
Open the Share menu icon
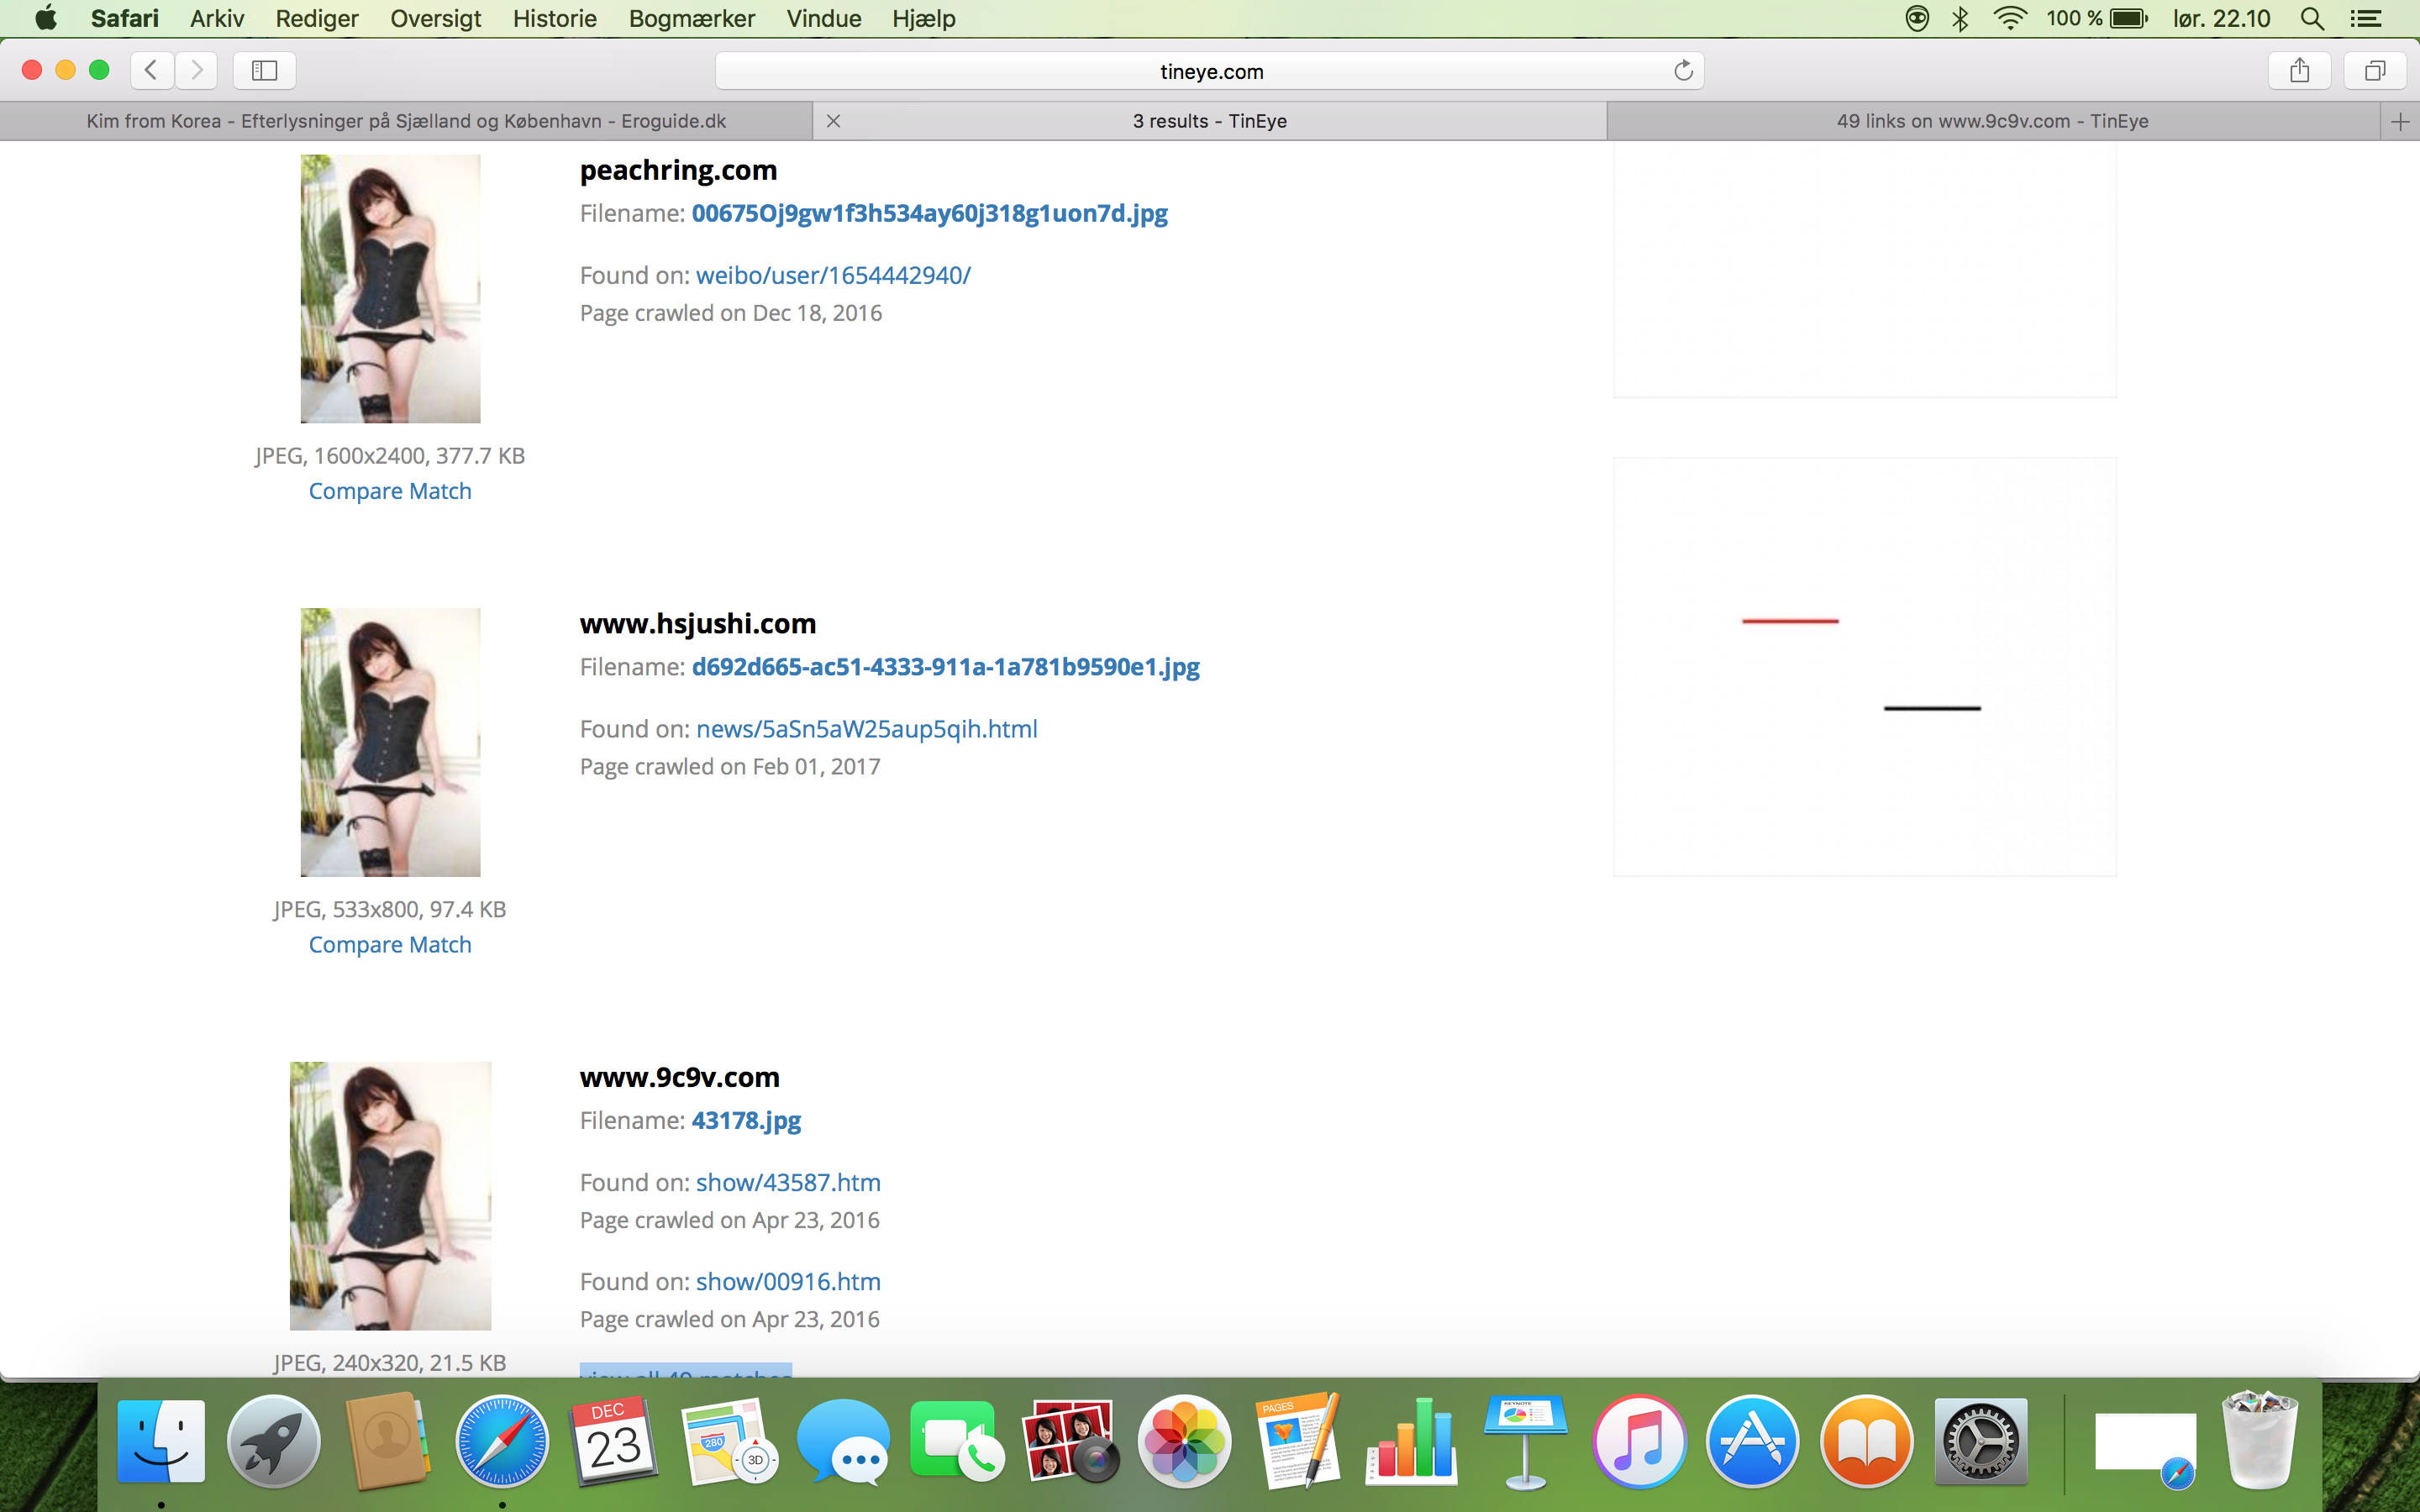(2299, 70)
